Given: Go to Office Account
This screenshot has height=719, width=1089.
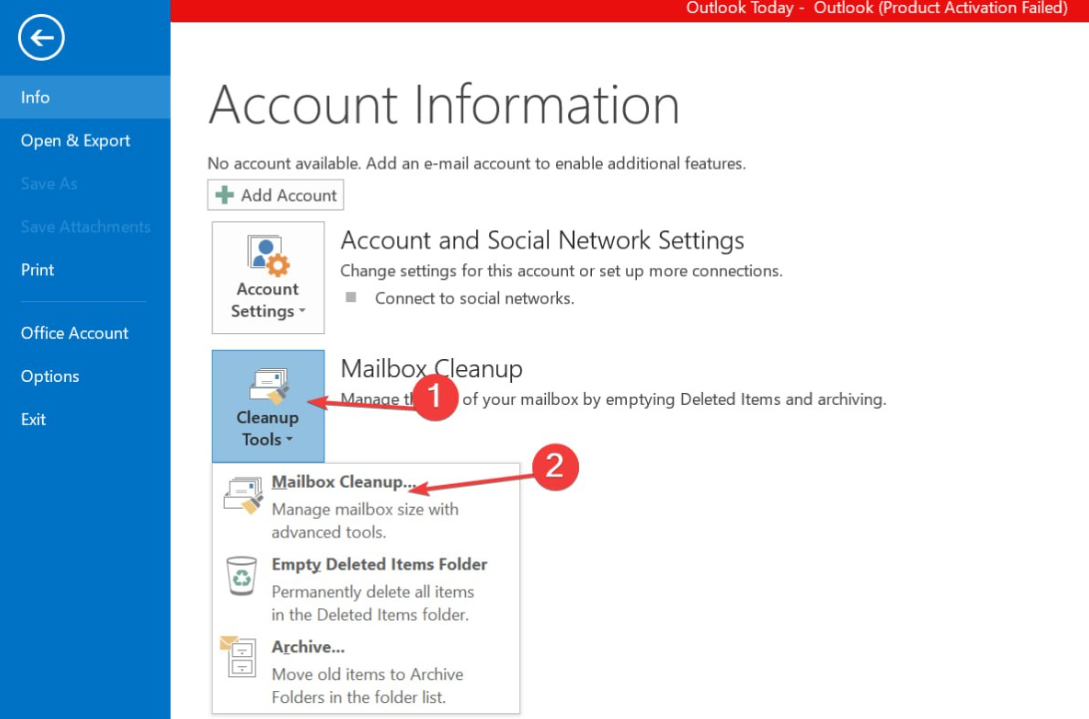Looking at the screenshot, I should coord(85,333).
